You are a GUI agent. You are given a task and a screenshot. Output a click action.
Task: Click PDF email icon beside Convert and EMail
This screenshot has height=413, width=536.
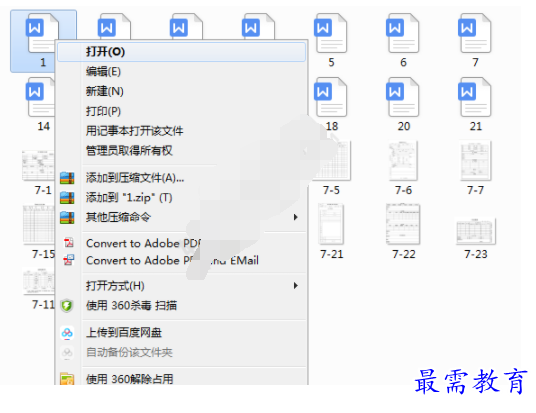click(69, 260)
